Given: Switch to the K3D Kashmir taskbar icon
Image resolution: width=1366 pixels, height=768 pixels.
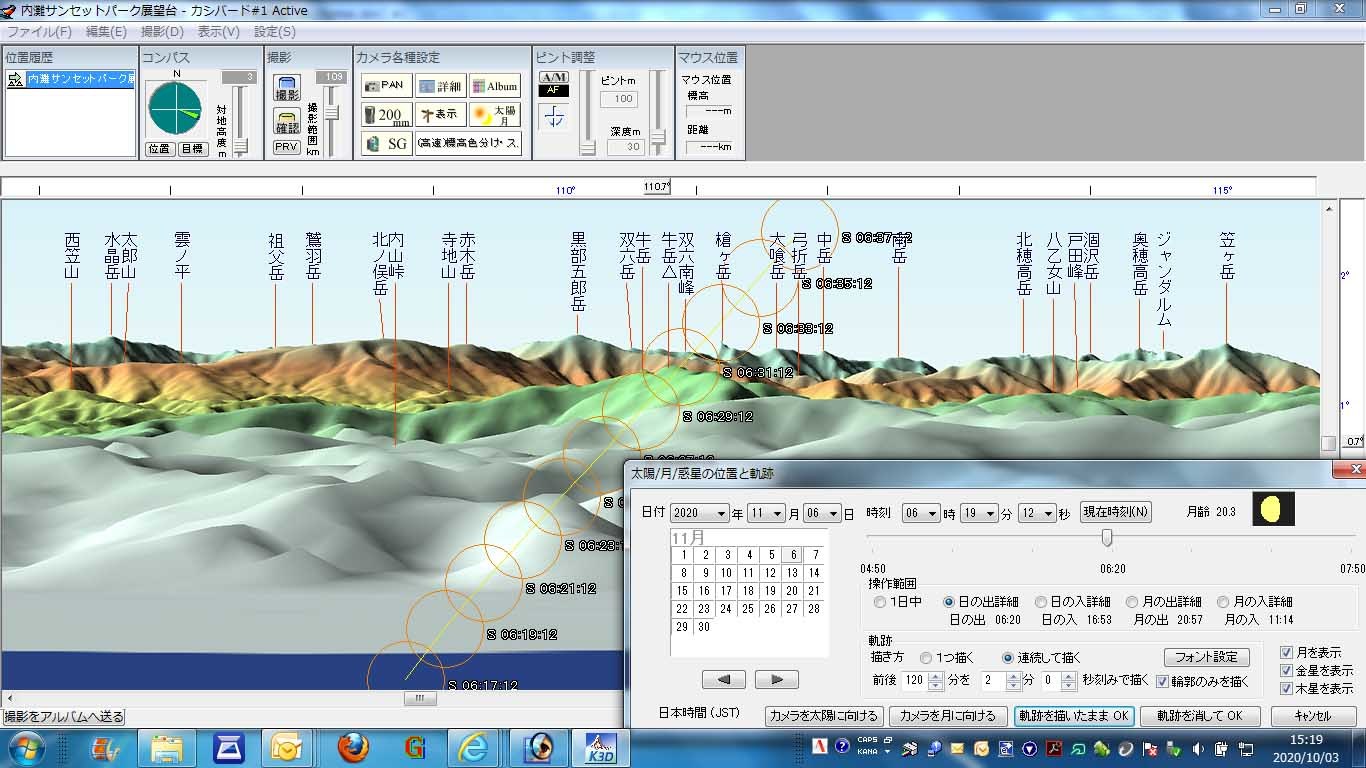Looking at the screenshot, I should click(x=601, y=748).
